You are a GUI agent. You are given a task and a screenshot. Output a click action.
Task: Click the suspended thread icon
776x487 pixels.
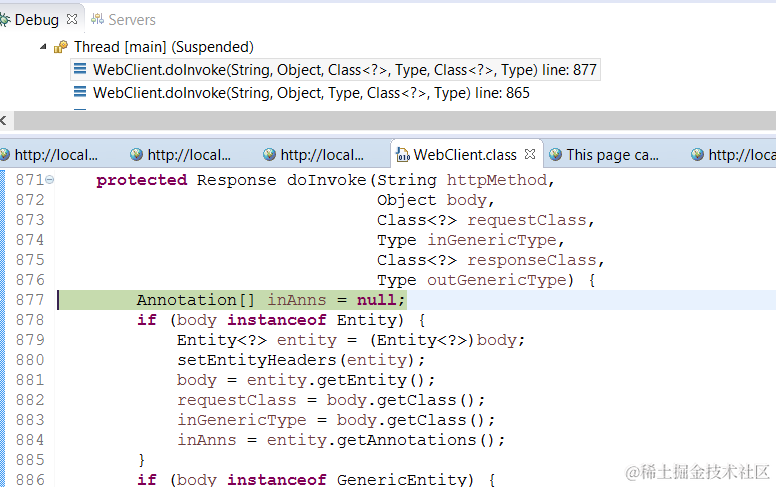[61, 47]
